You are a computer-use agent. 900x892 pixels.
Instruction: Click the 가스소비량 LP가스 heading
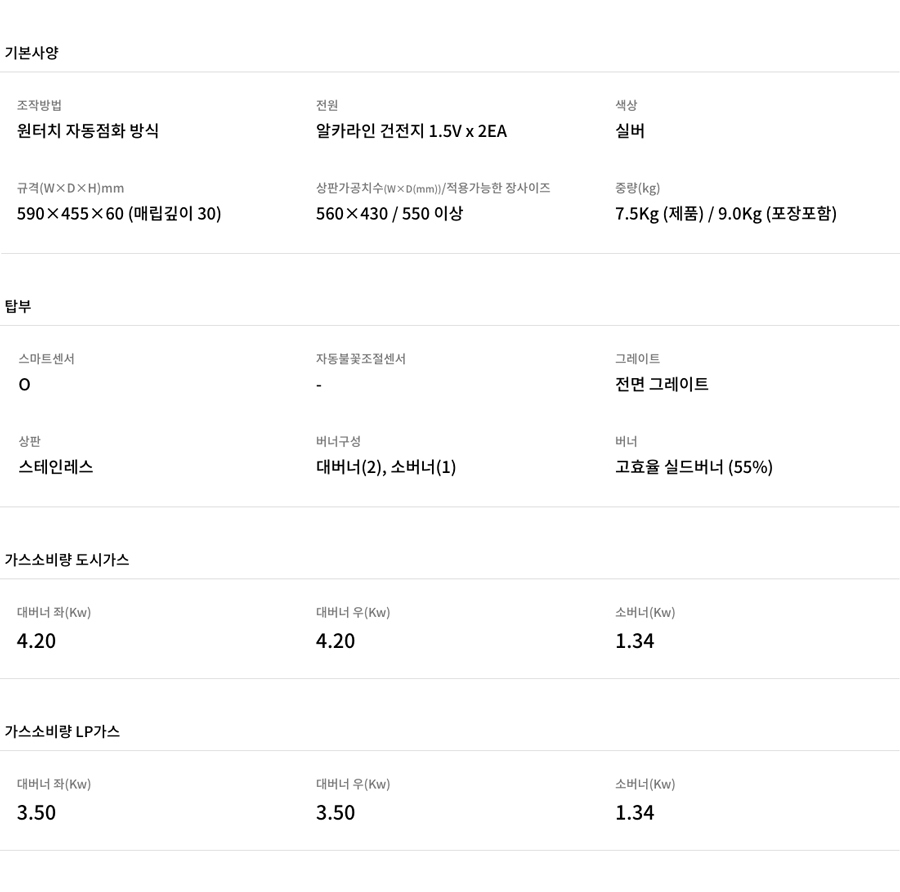(x=62, y=731)
